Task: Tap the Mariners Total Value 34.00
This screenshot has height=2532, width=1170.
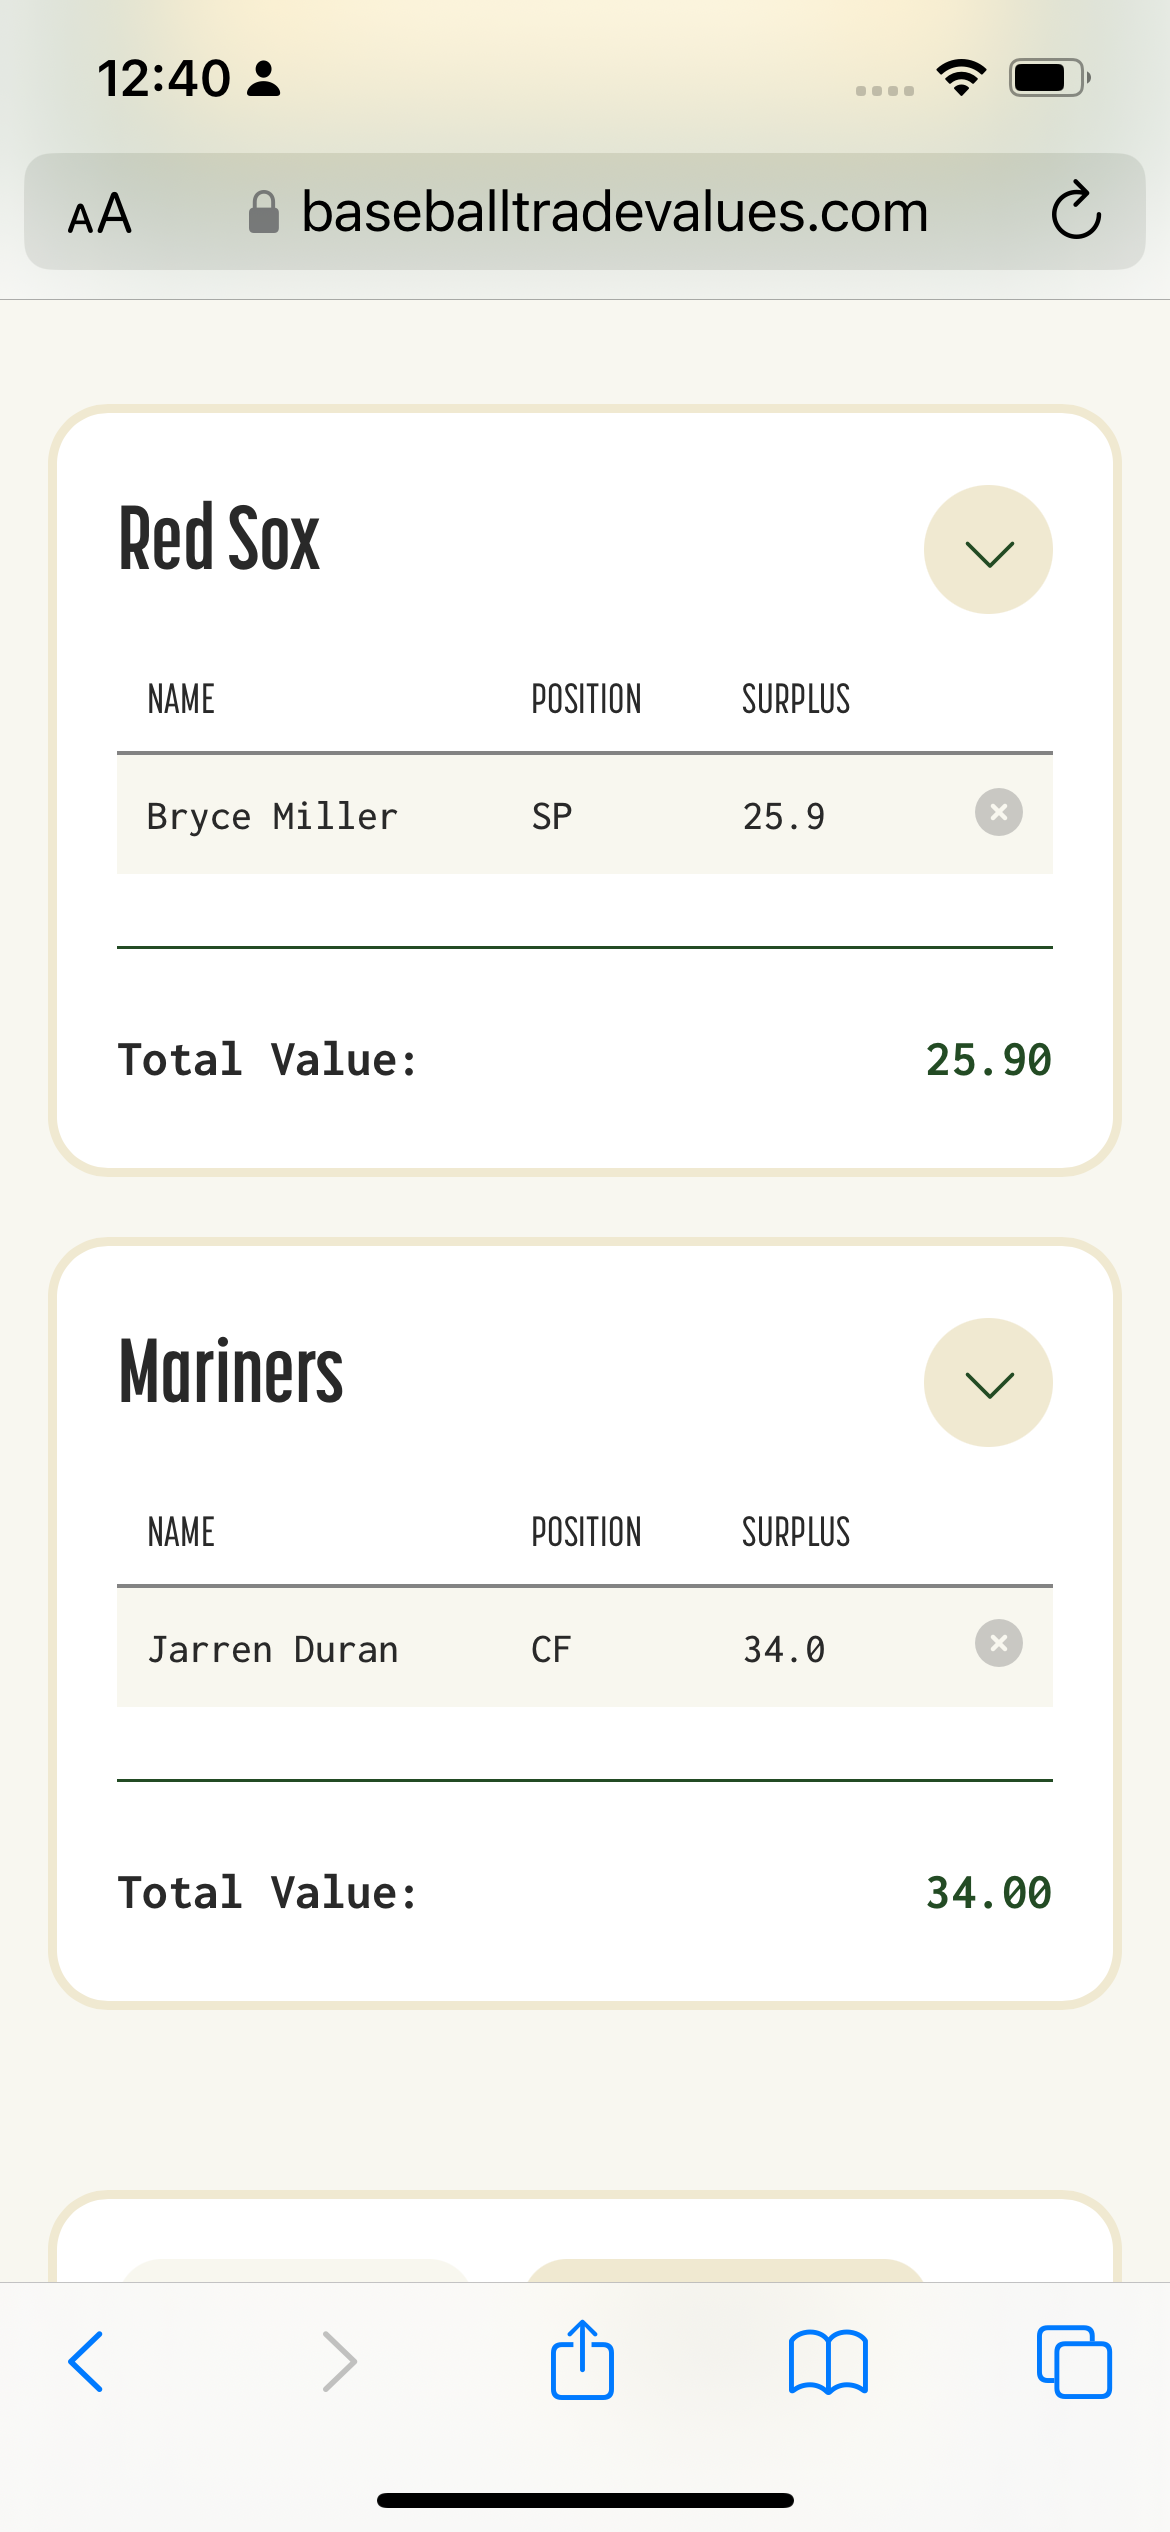Action: (988, 1893)
